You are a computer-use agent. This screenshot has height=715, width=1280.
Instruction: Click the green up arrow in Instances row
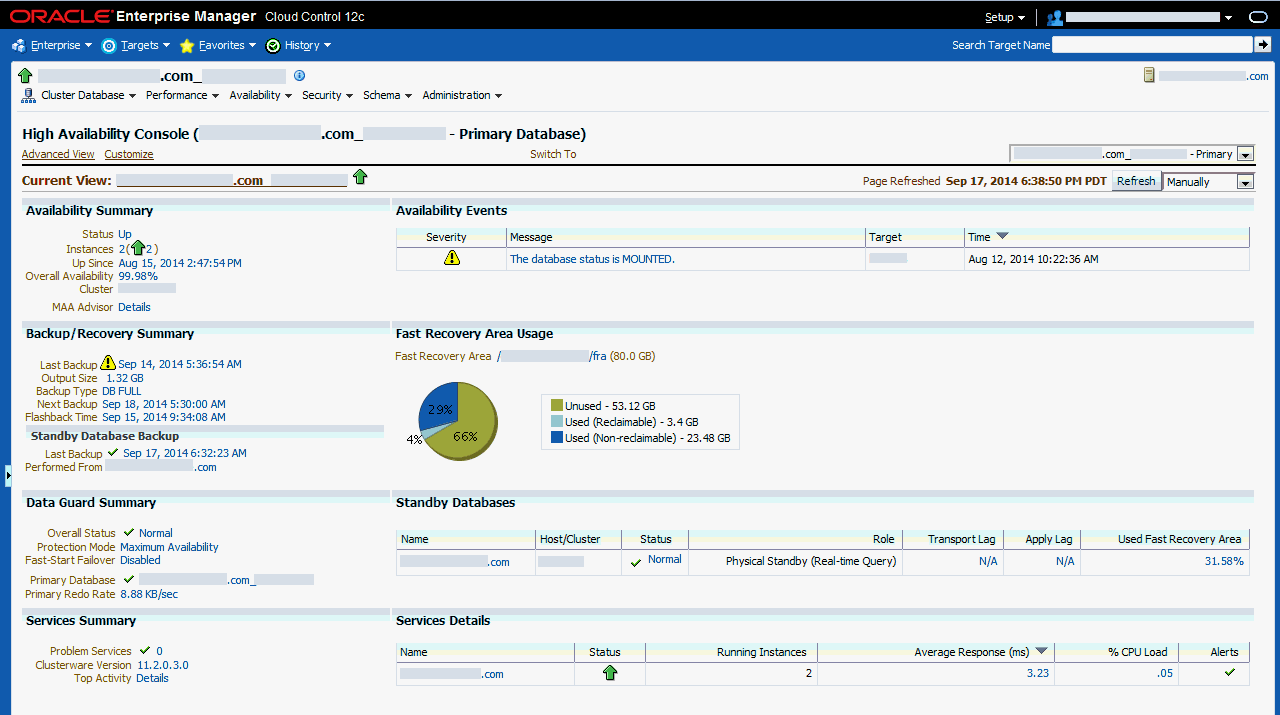pyautogui.click(x=138, y=248)
